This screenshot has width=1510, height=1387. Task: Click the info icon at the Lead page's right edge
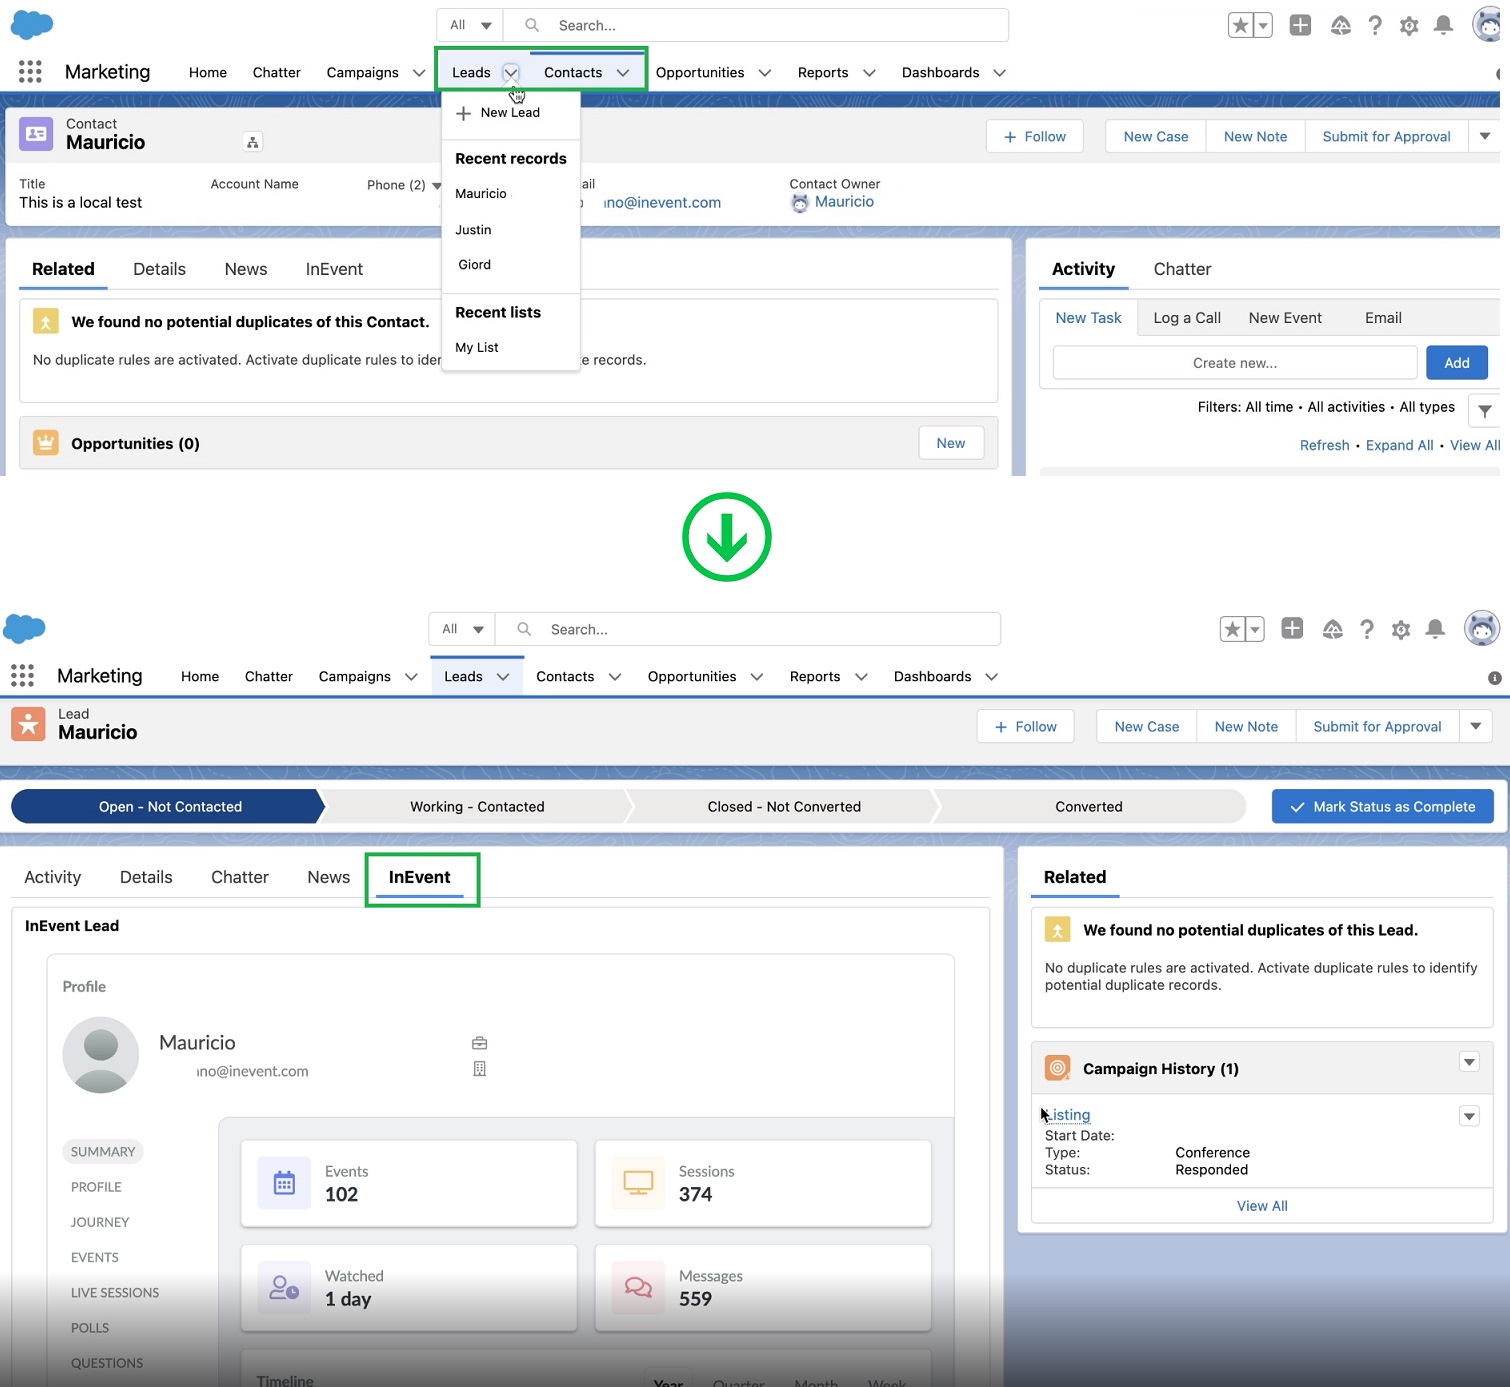(1495, 678)
